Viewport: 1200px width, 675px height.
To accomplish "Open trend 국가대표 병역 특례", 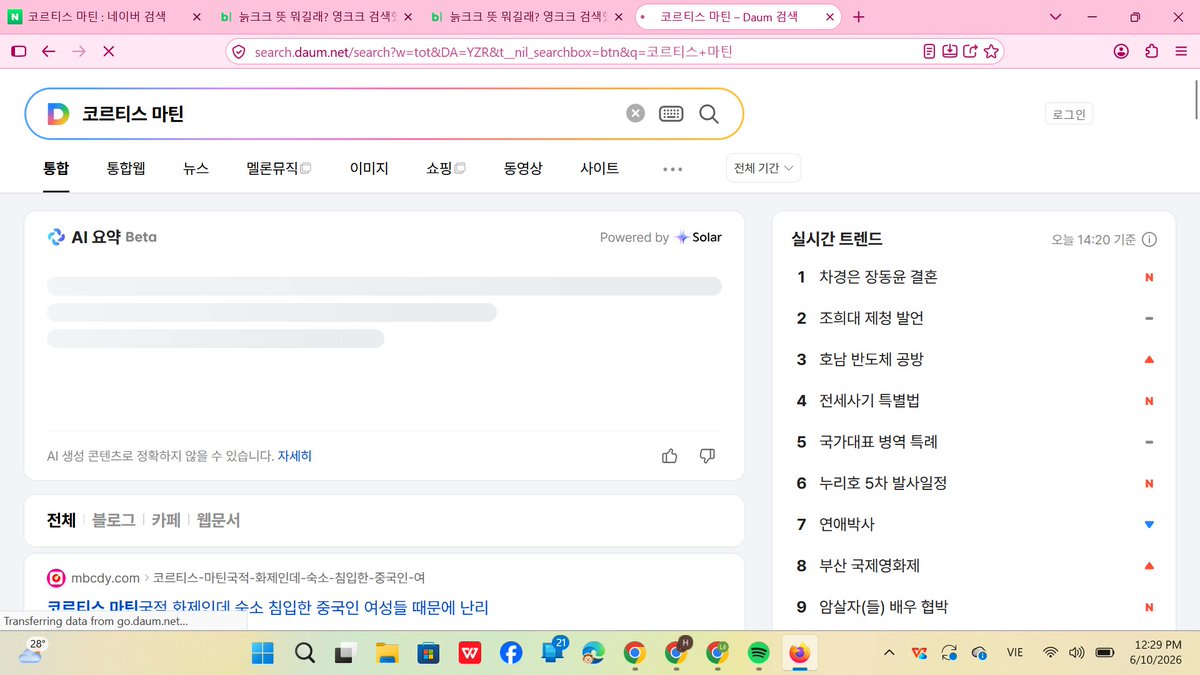I will [x=878, y=441].
